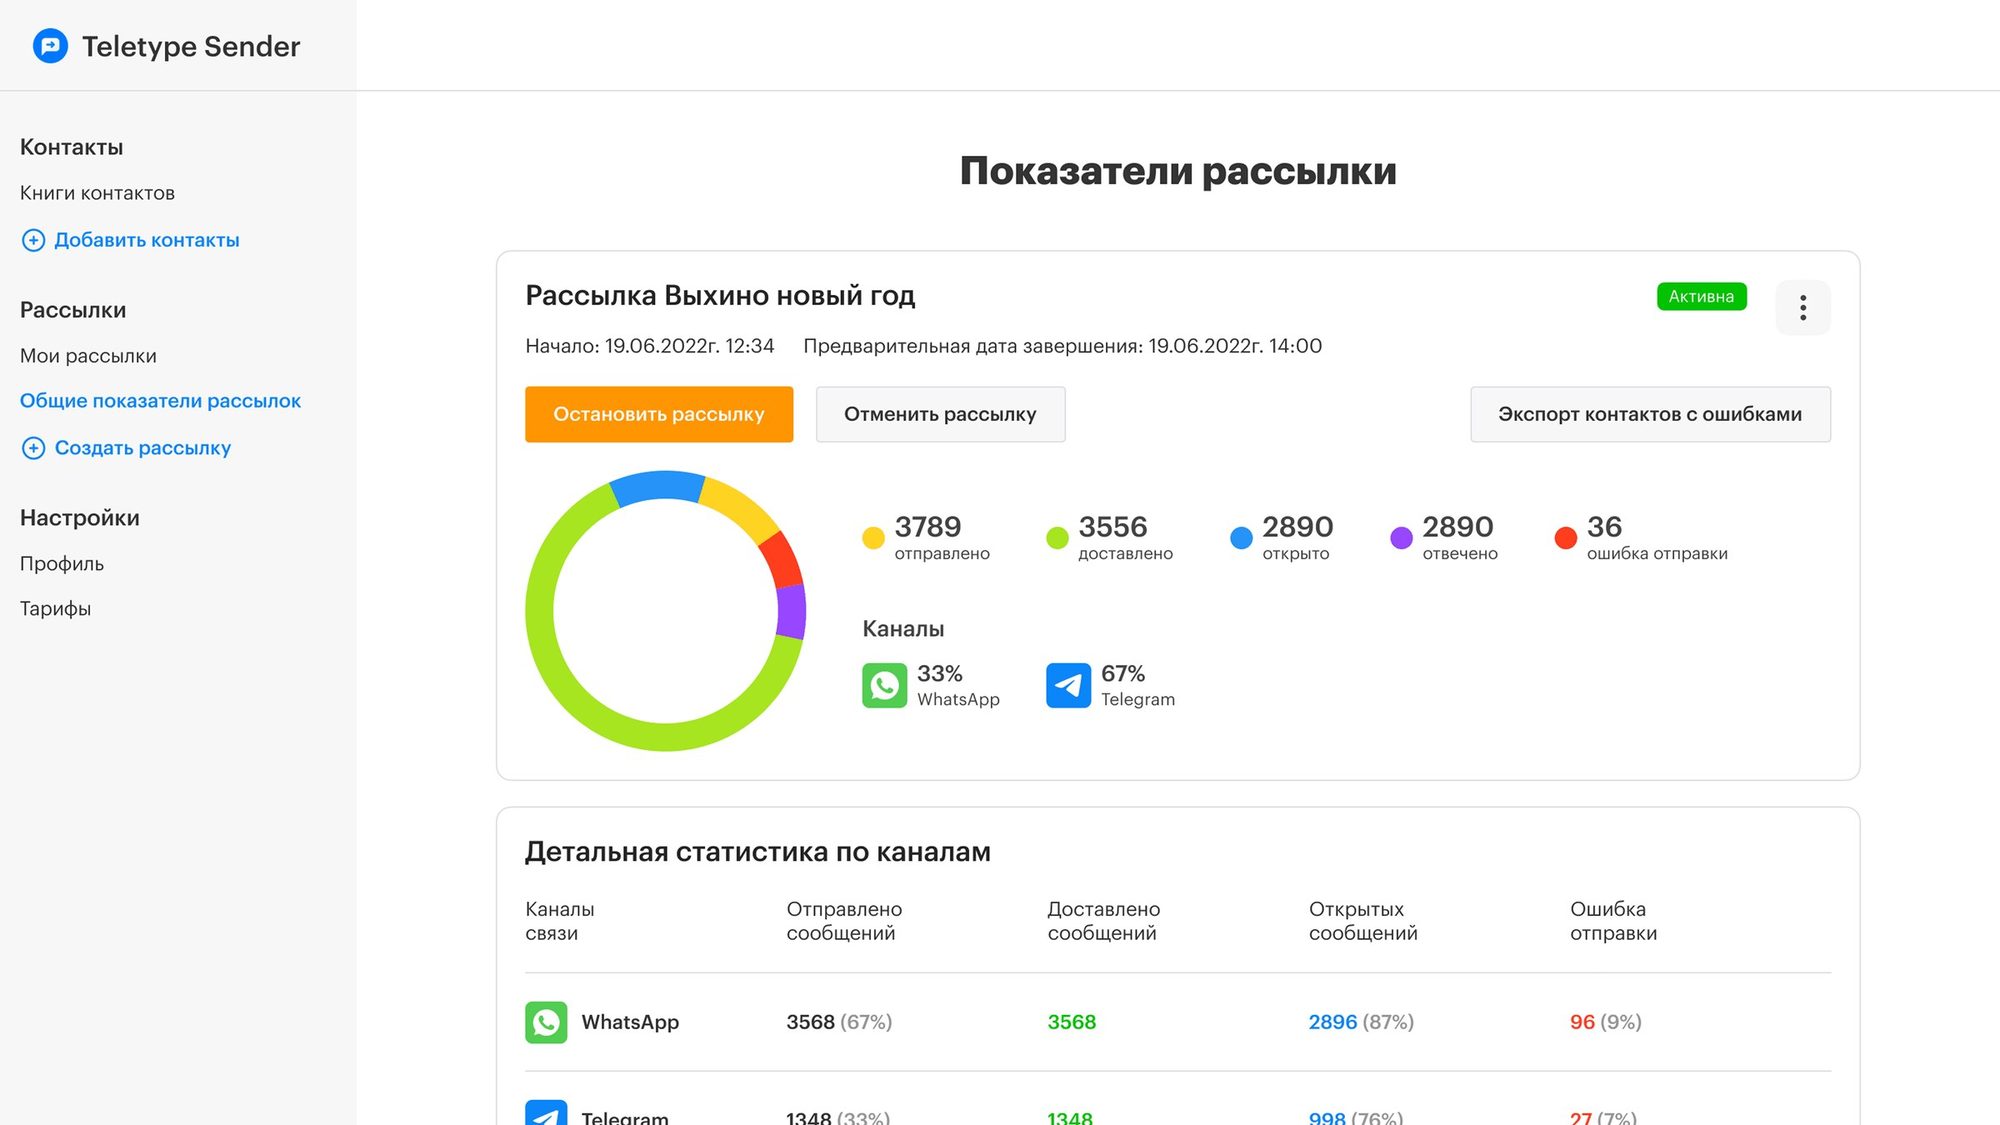The image size is (2000, 1125).
Task: Click the plus icon beside Добавить контакты
Action: [x=33, y=240]
